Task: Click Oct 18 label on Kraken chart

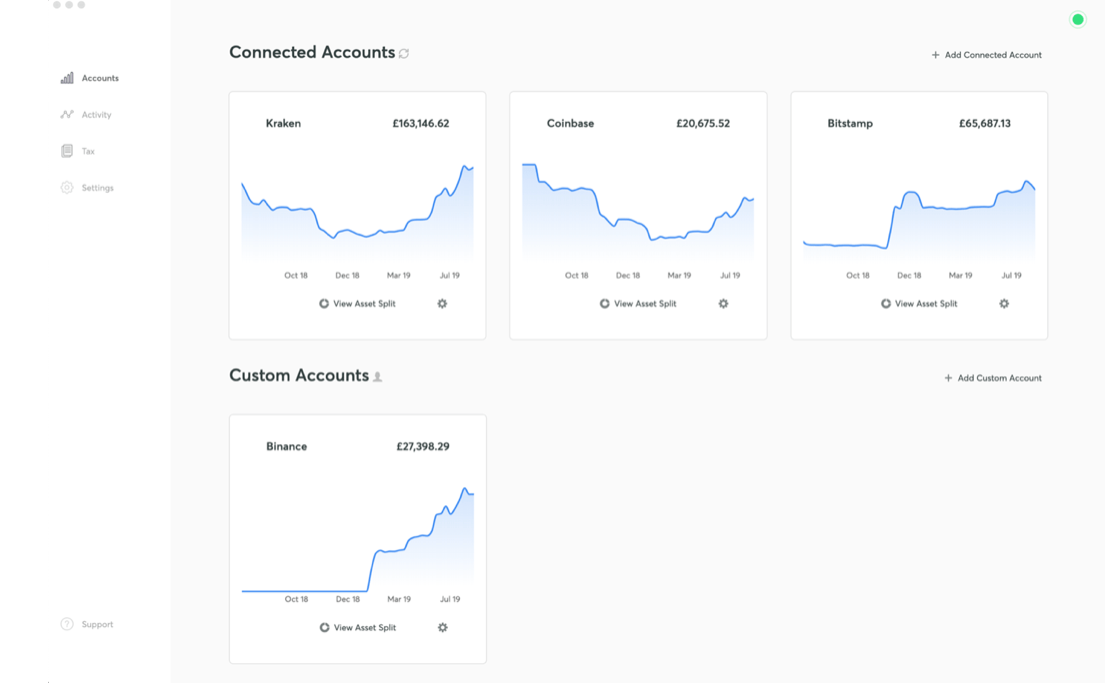Action: [296, 276]
